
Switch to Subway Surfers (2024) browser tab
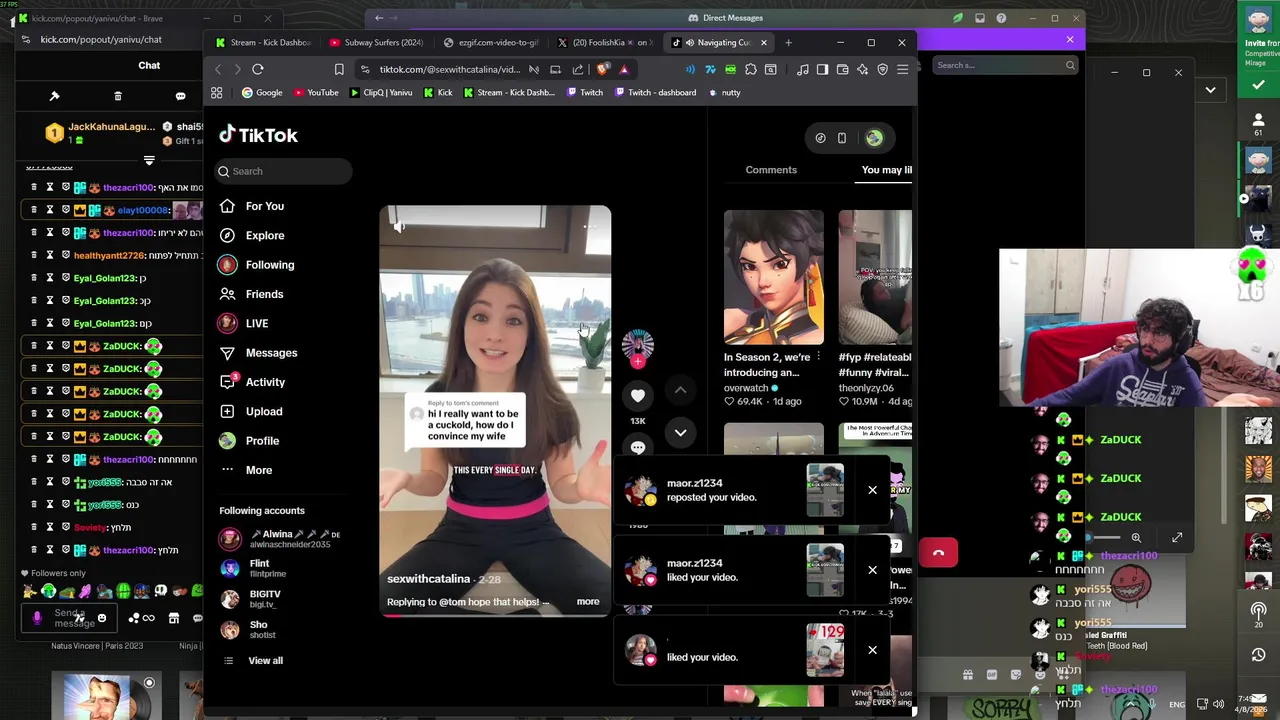[378, 43]
